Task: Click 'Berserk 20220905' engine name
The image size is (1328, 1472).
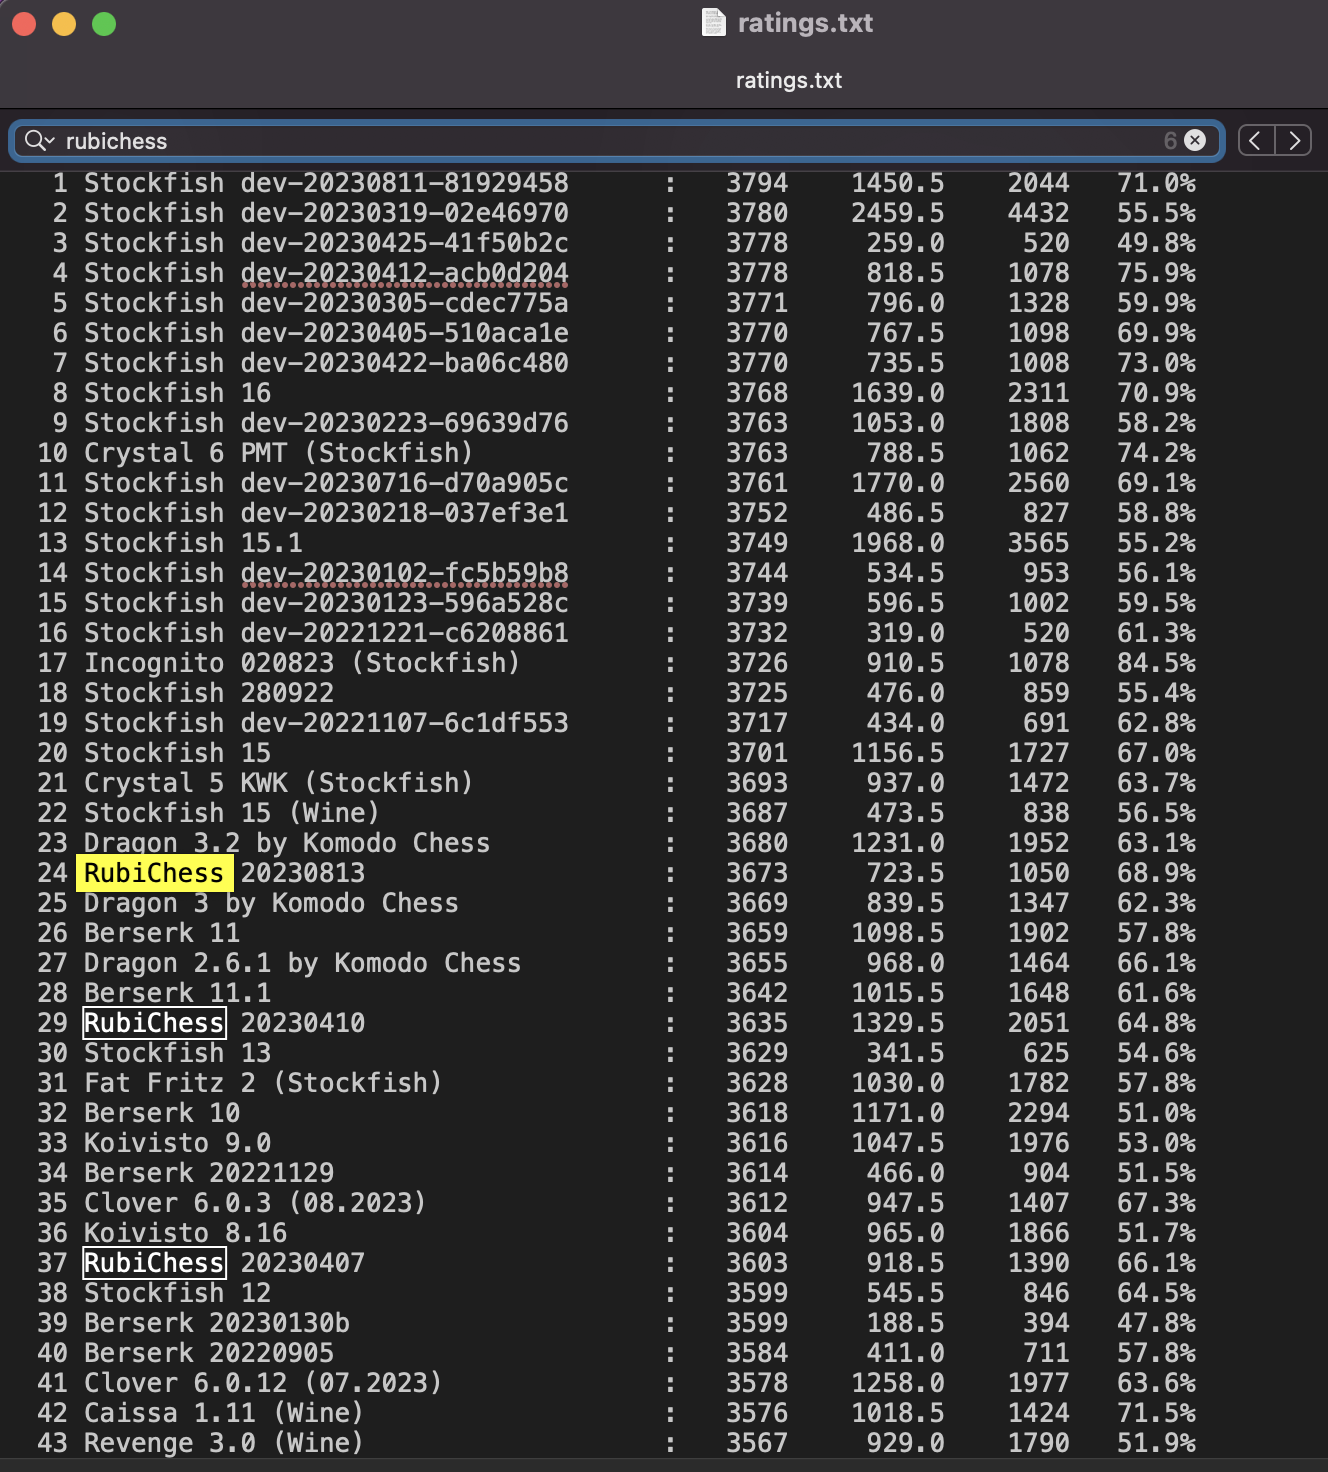Action: 209,1353
